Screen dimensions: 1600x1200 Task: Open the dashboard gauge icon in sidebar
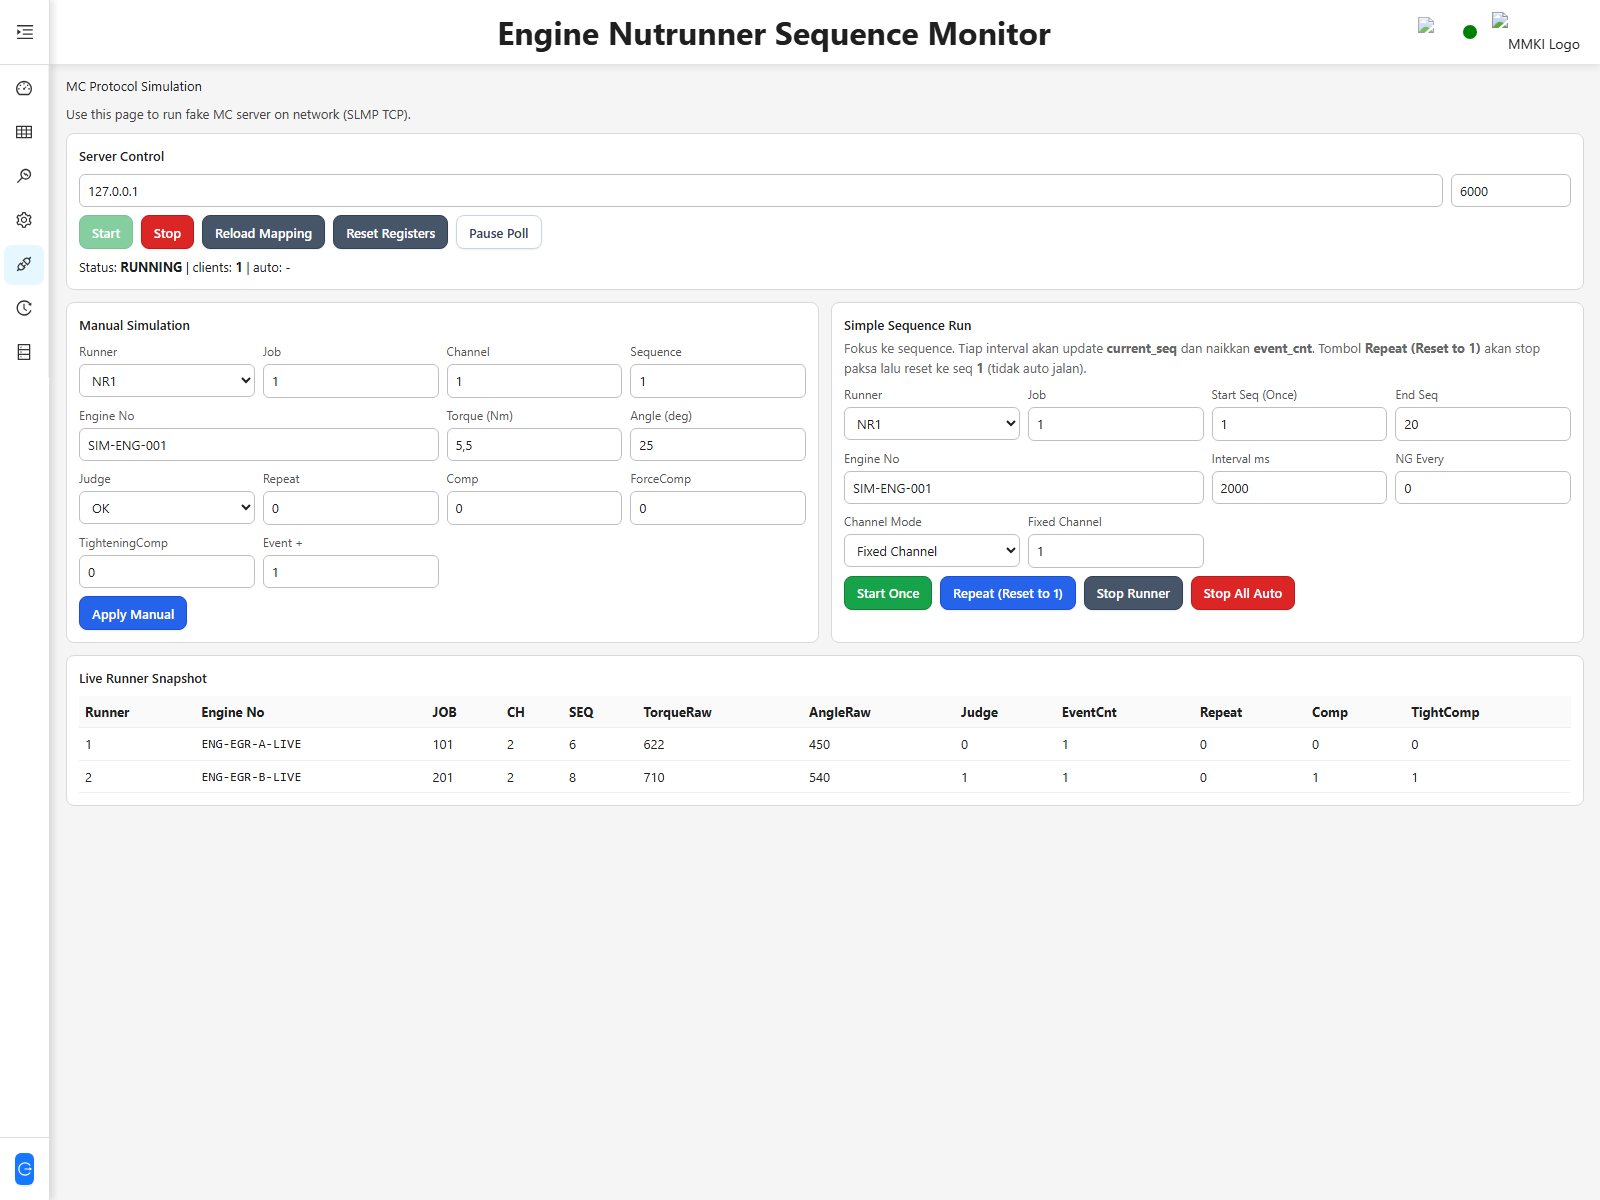pyautogui.click(x=24, y=88)
